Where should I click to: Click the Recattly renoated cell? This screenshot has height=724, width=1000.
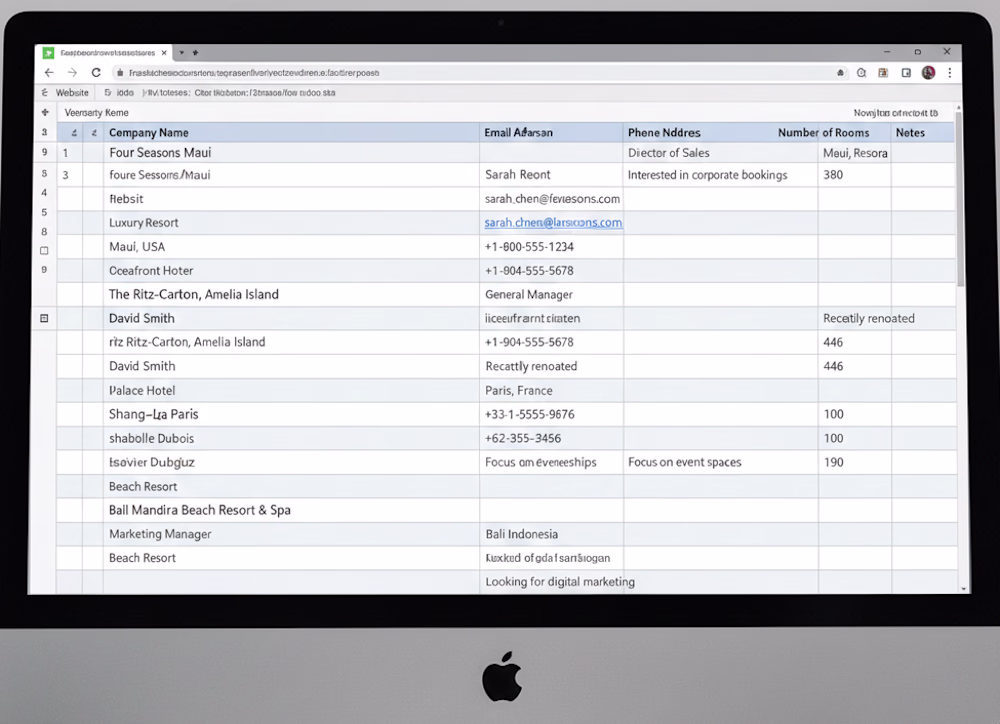tap(551, 366)
